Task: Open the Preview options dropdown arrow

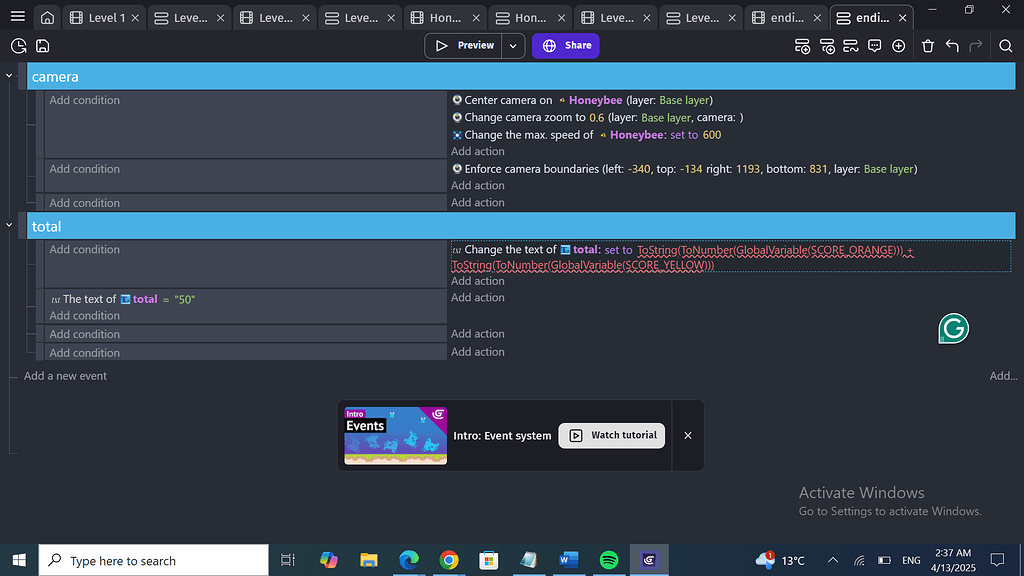Action: (x=512, y=45)
